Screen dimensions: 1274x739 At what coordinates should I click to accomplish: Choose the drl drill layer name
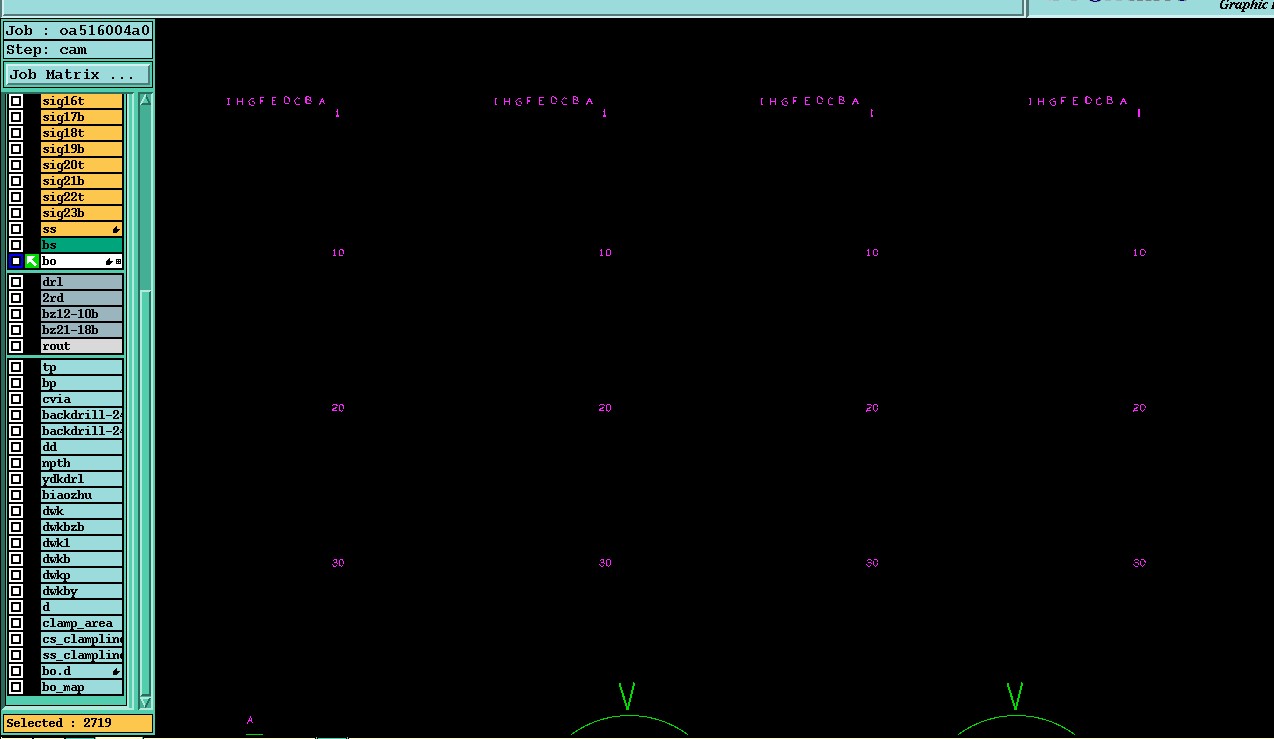[x=82, y=282]
